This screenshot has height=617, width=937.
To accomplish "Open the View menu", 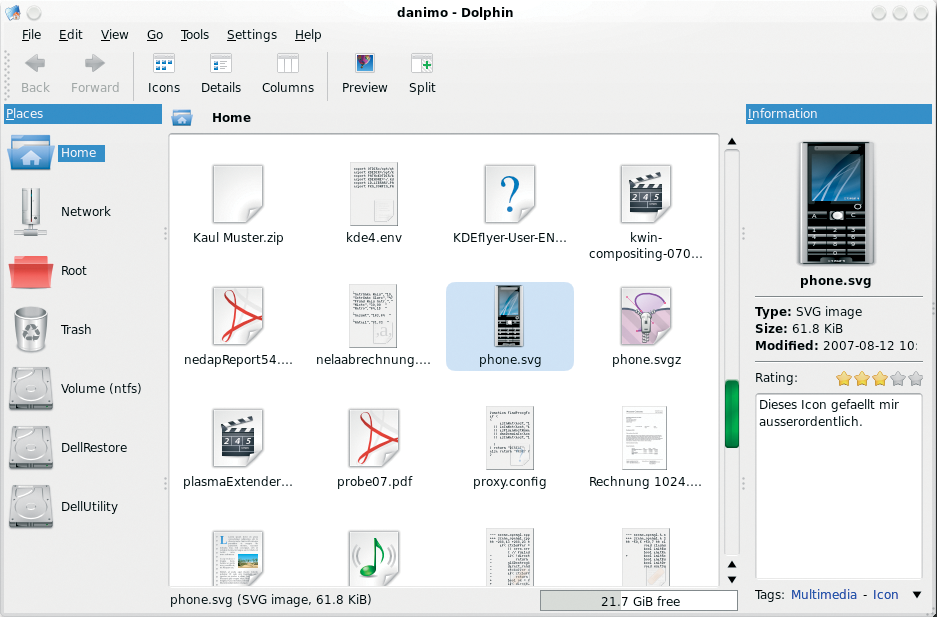I will [114, 35].
